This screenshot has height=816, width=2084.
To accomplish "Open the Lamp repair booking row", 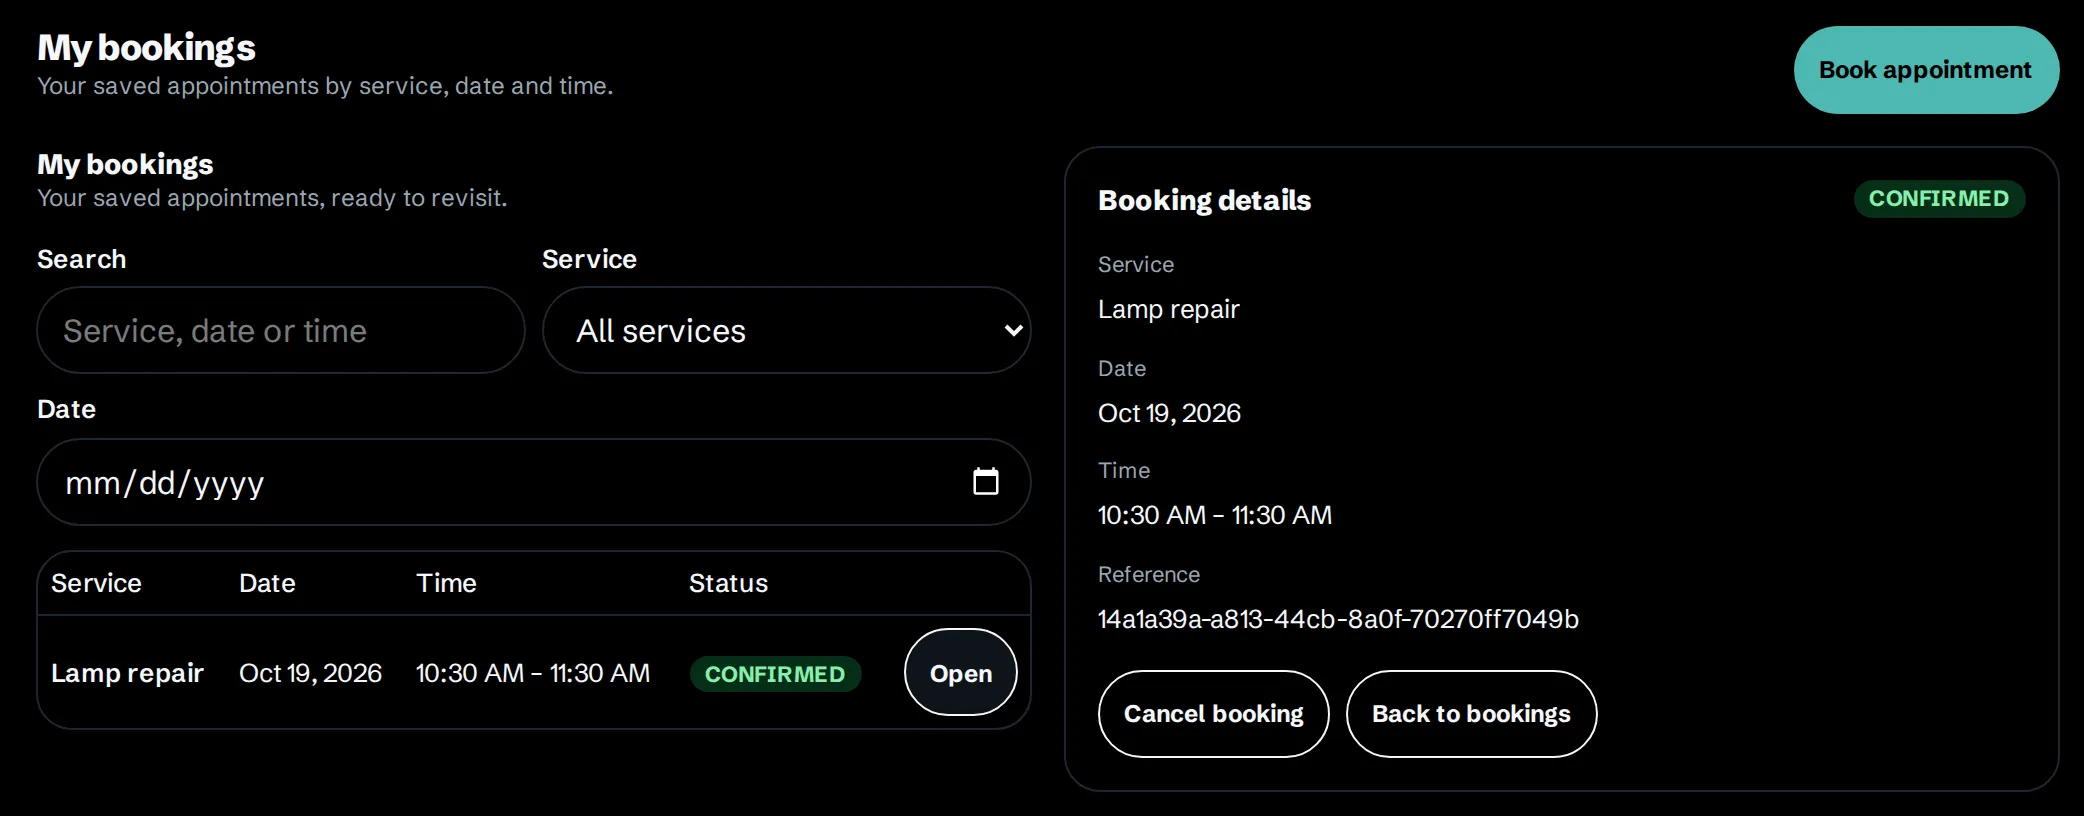I will pos(960,673).
